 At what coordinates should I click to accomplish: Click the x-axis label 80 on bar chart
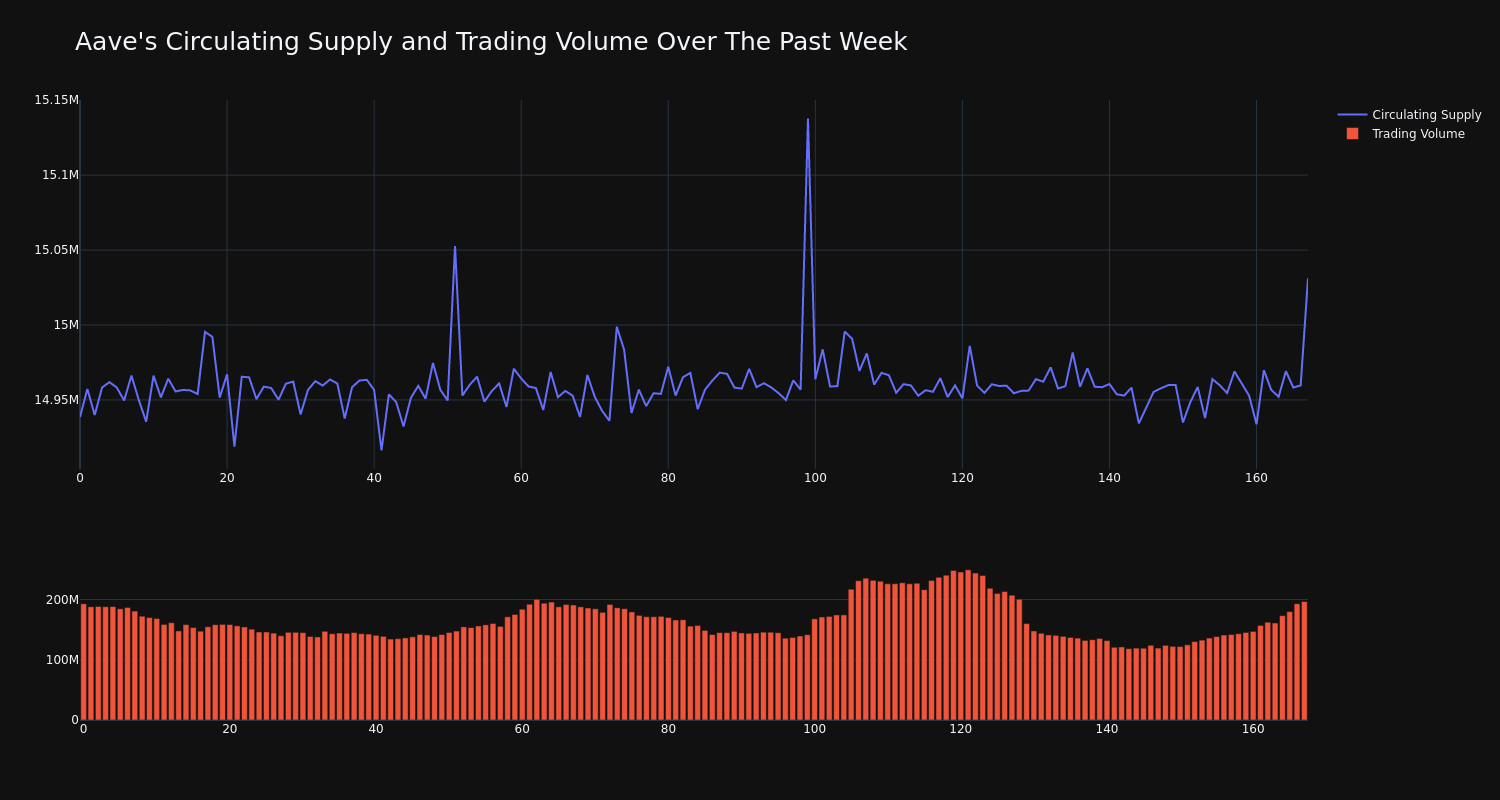tap(668, 729)
